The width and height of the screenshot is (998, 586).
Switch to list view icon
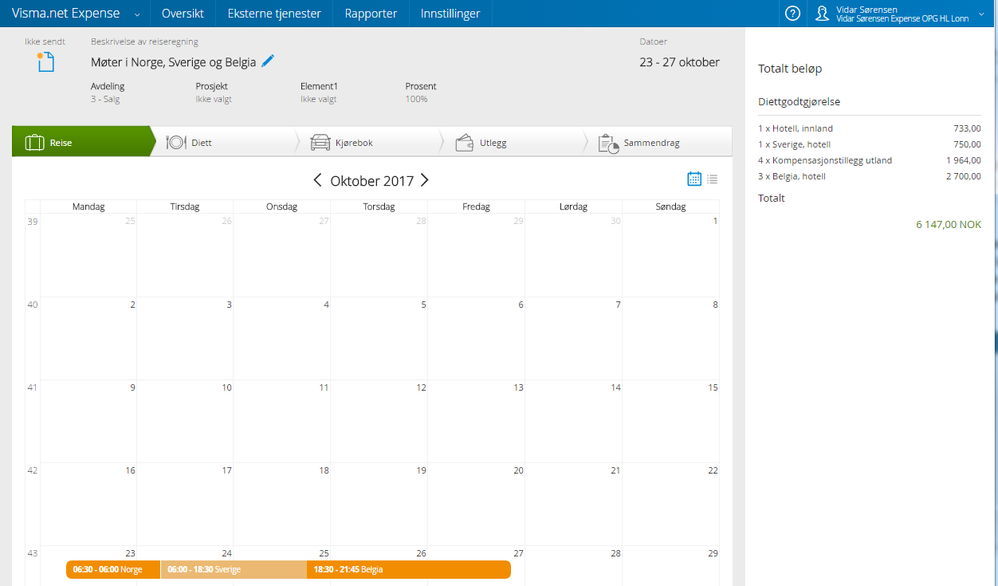click(x=712, y=179)
